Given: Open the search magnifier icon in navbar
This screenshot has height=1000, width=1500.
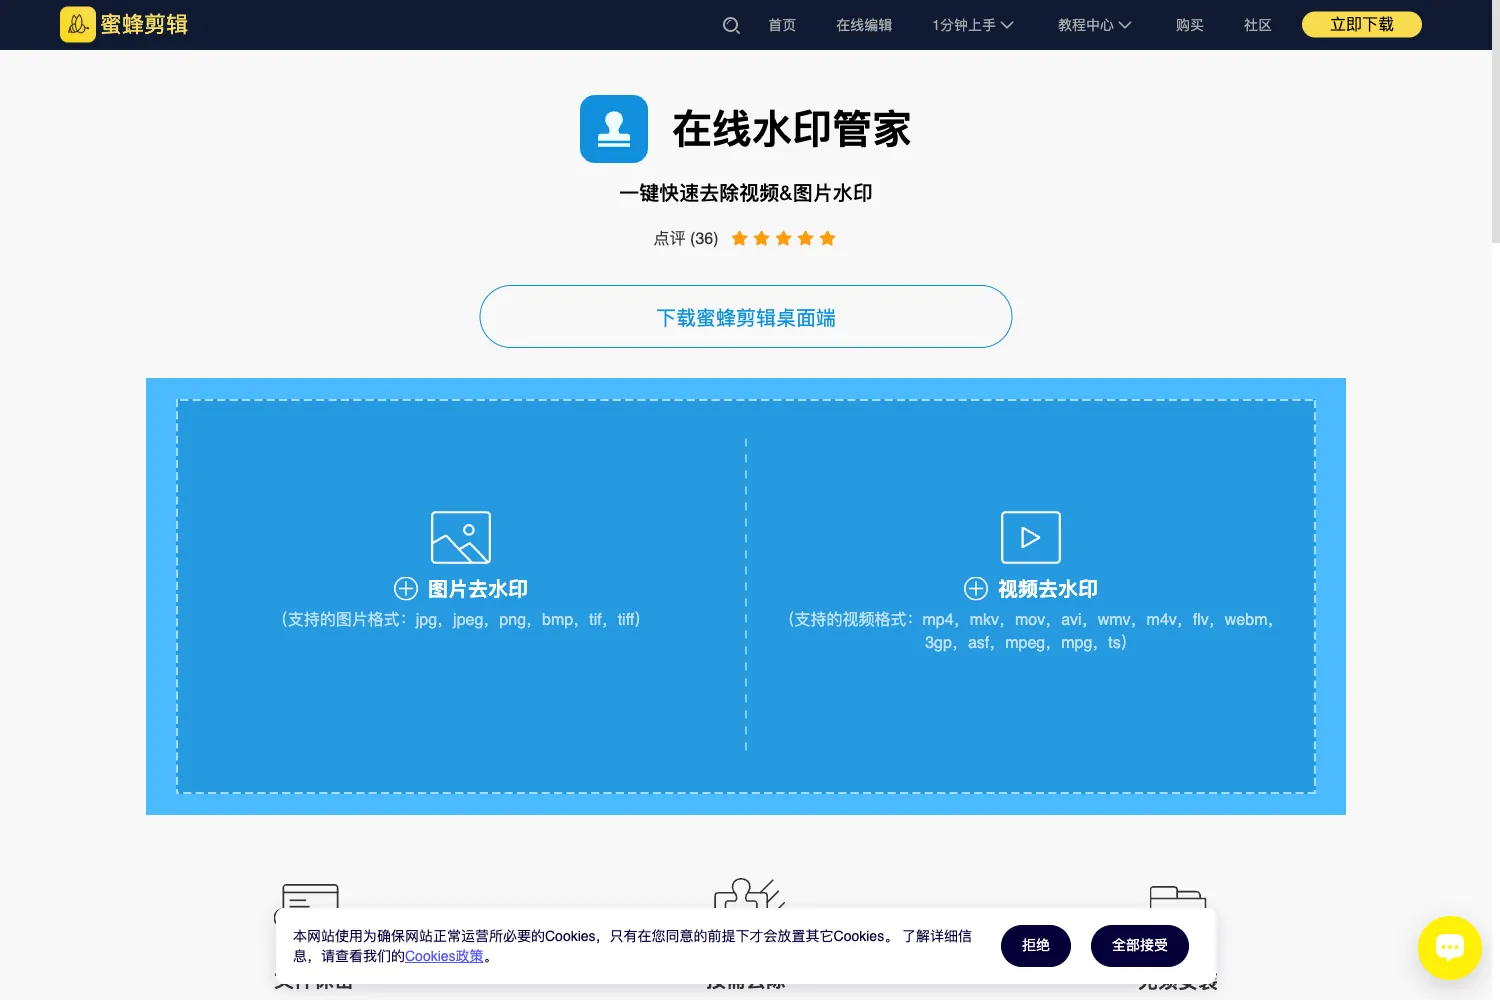Looking at the screenshot, I should coord(731,25).
